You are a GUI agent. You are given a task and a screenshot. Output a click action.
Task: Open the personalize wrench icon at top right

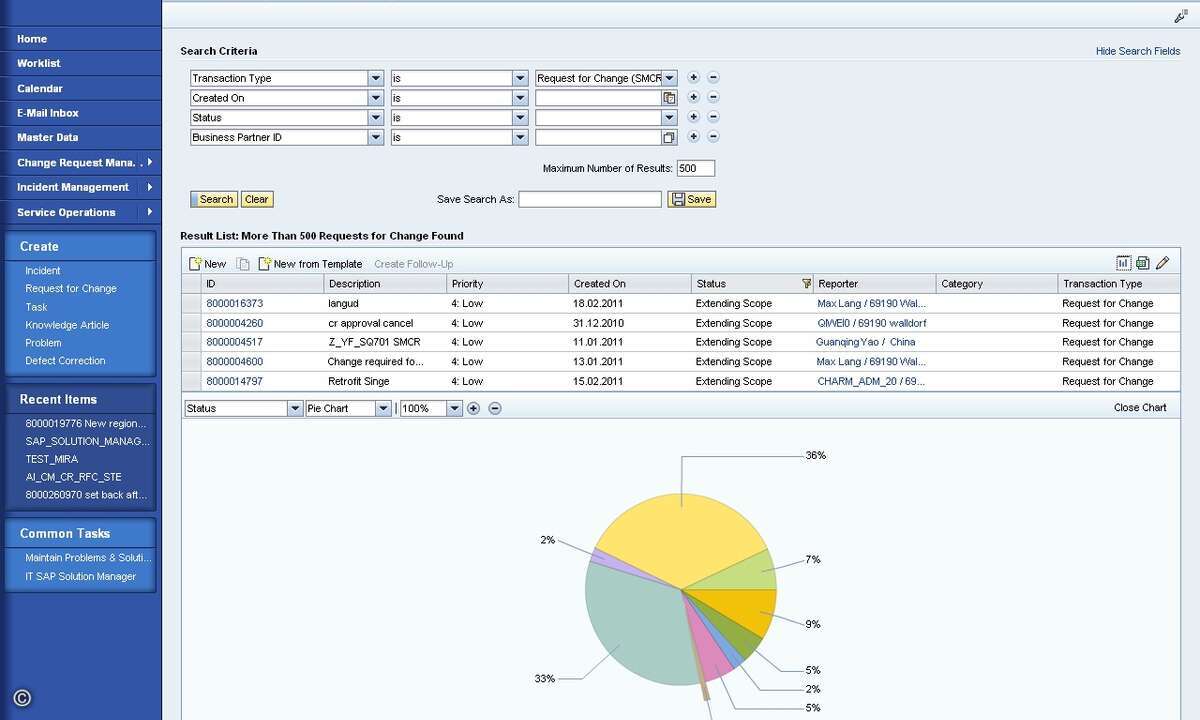[x=1180, y=16]
